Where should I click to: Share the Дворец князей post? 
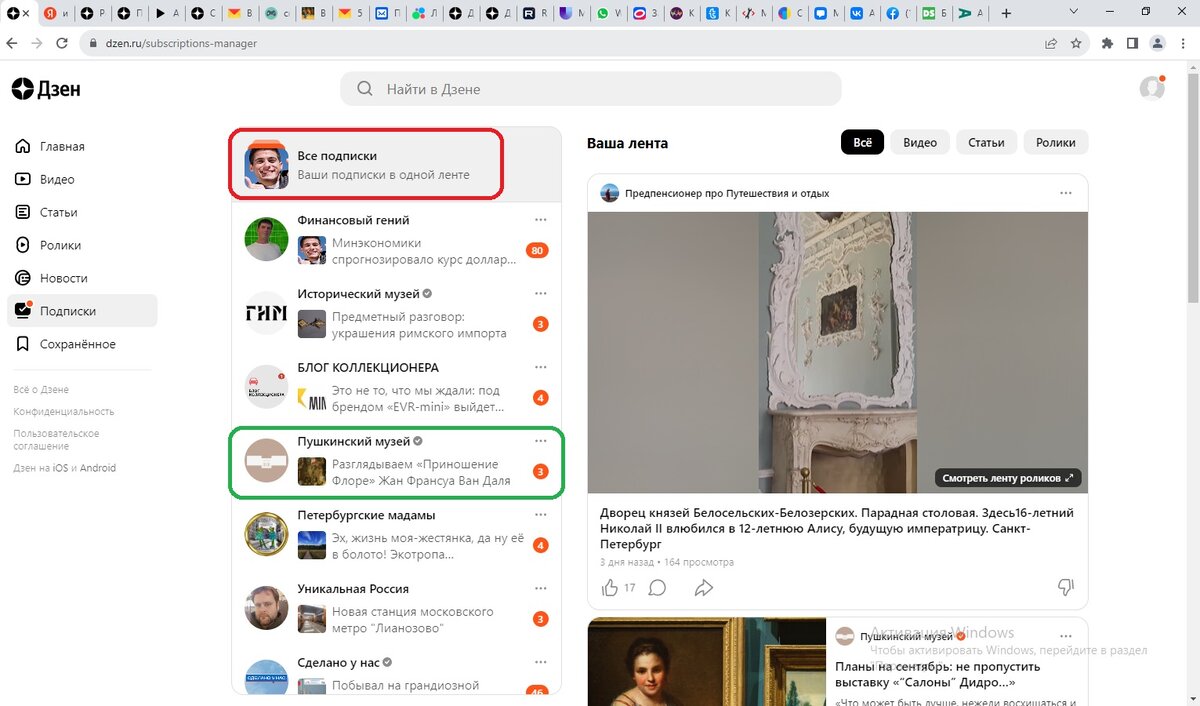point(704,587)
